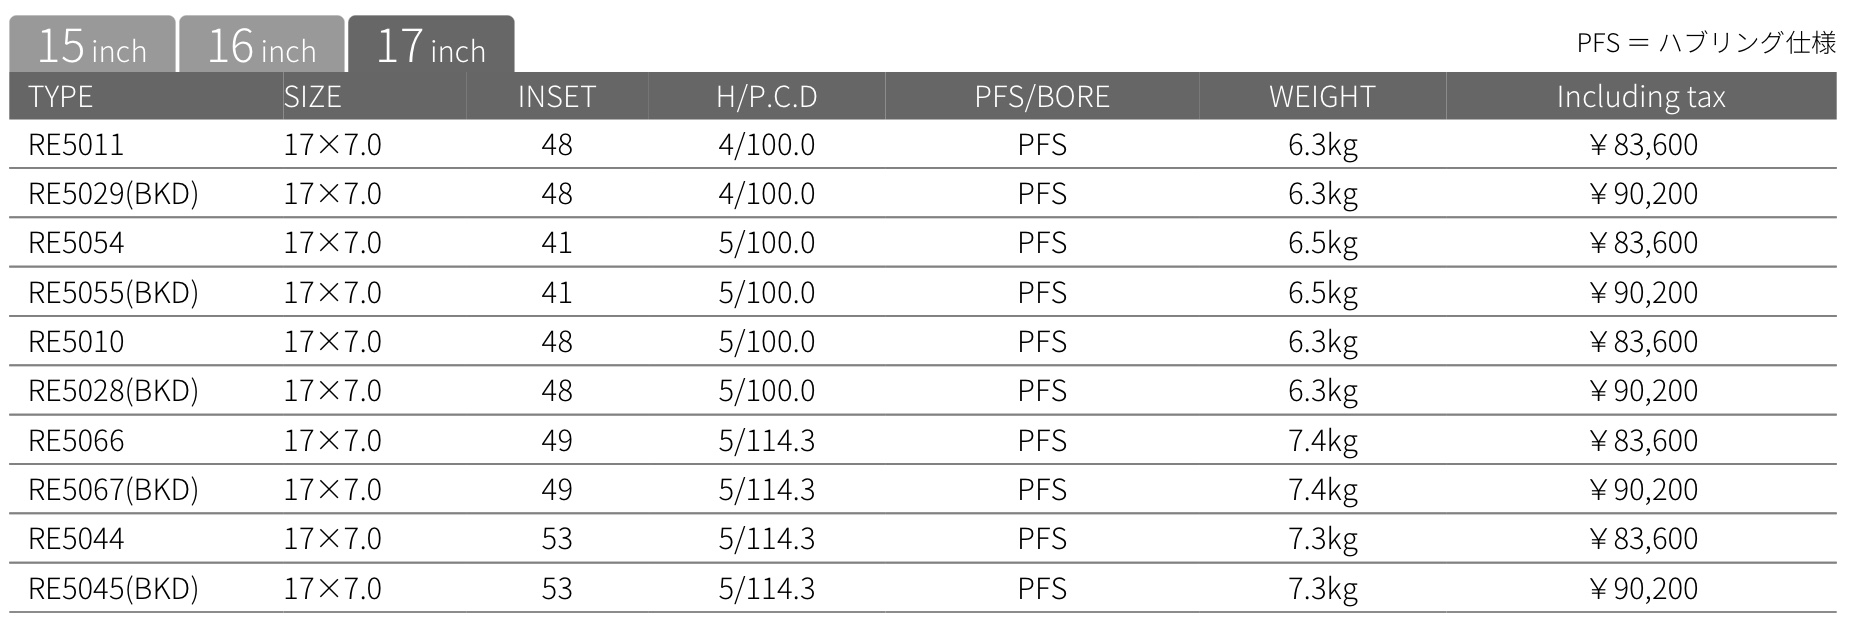Select the 17 inch tab
This screenshot has width=1854, height=630.
click(431, 45)
